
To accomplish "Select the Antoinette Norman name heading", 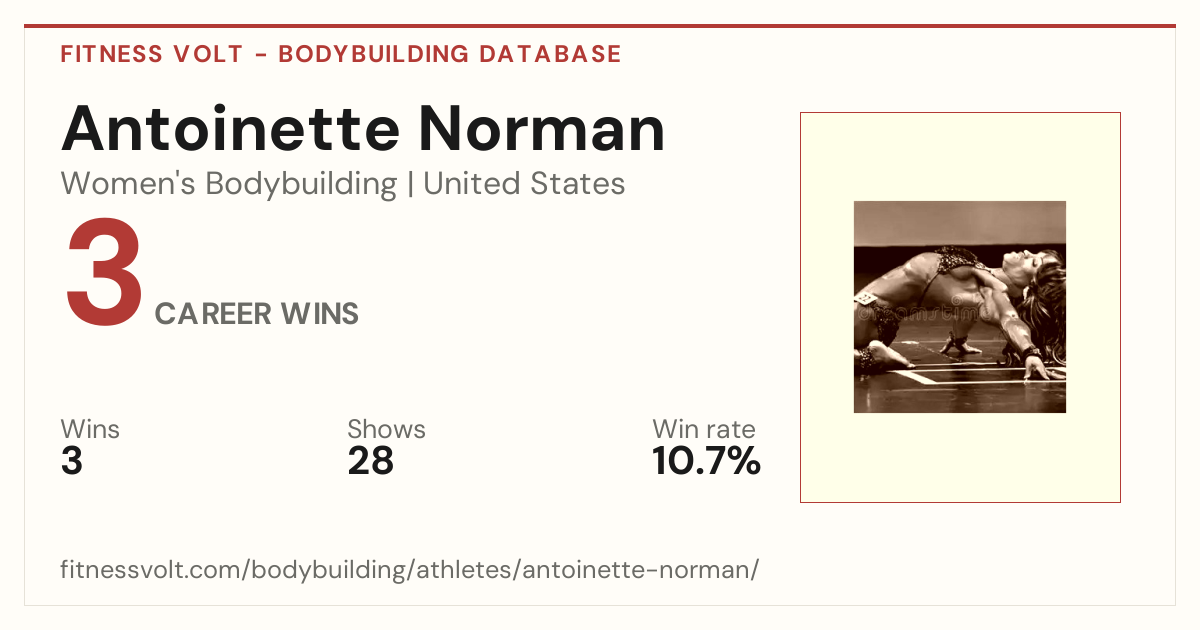I will click(363, 128).
